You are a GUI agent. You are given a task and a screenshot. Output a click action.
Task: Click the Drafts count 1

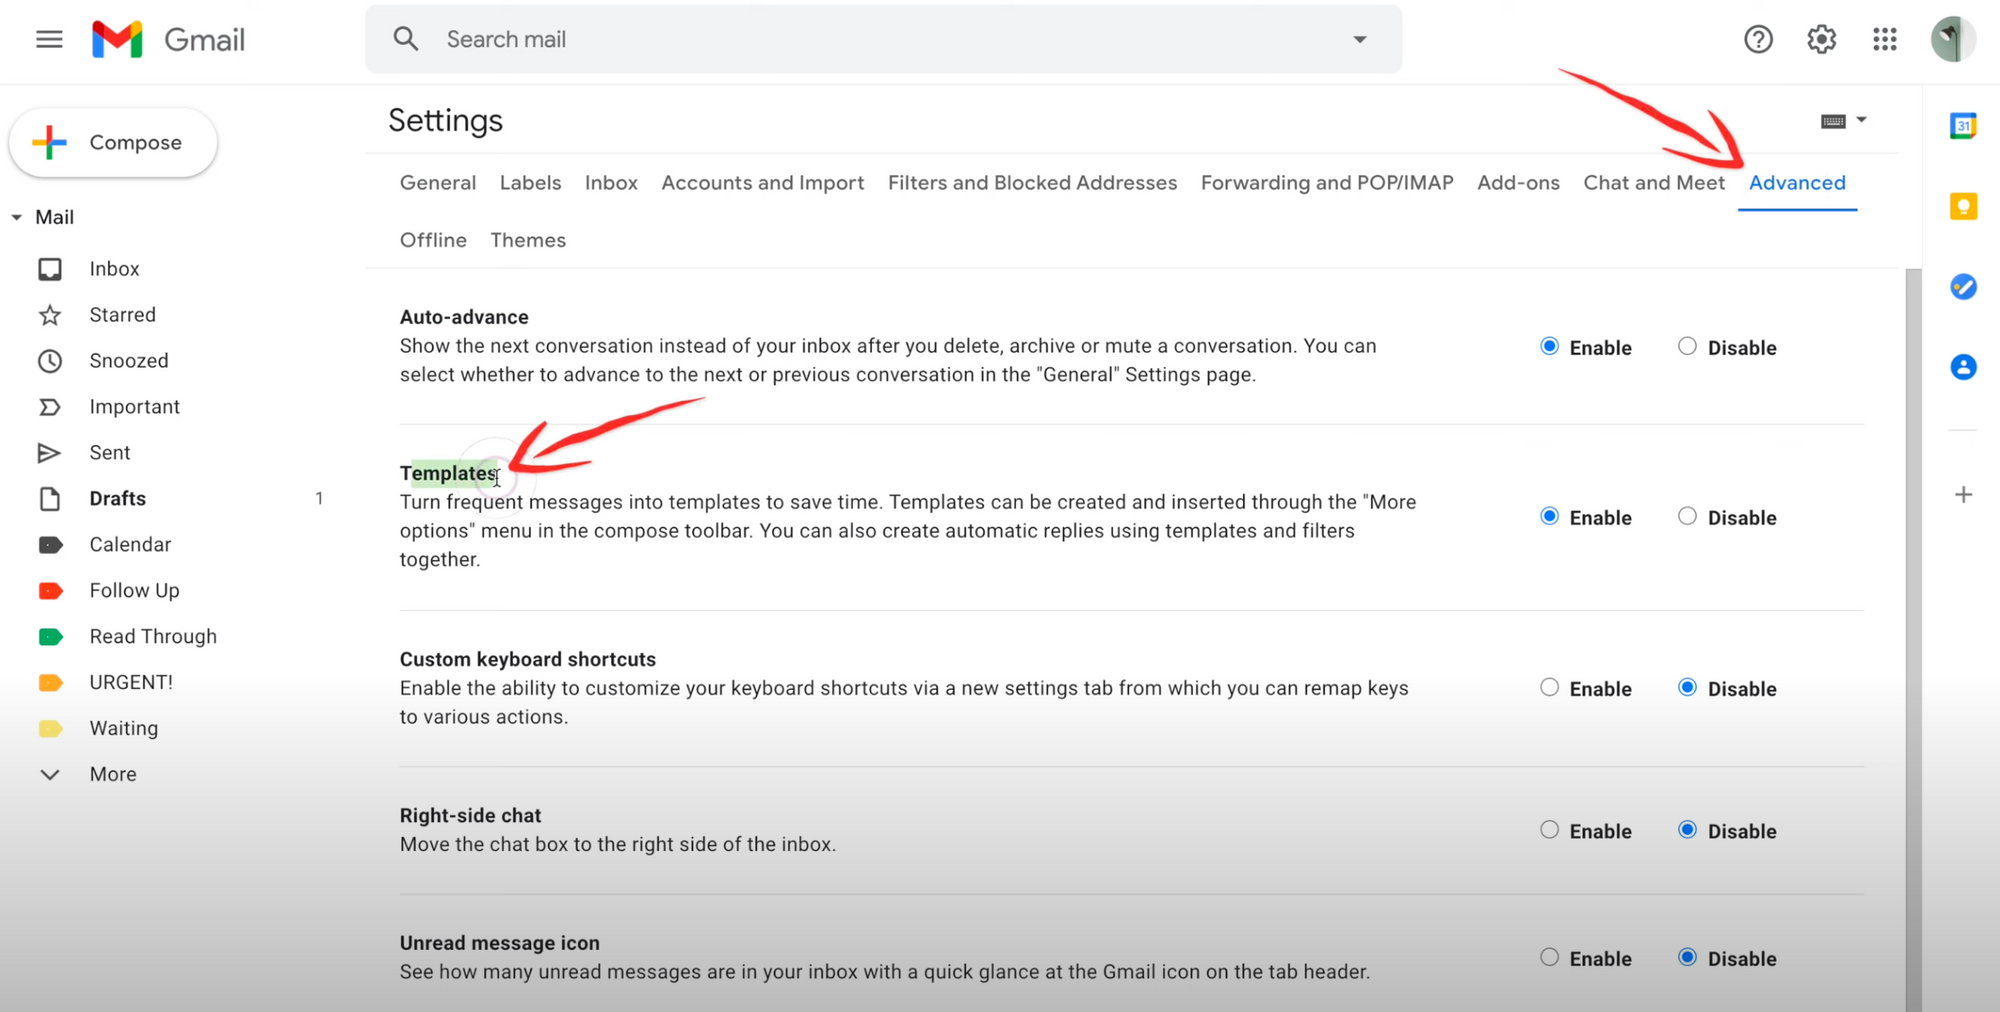pos(319,499)
